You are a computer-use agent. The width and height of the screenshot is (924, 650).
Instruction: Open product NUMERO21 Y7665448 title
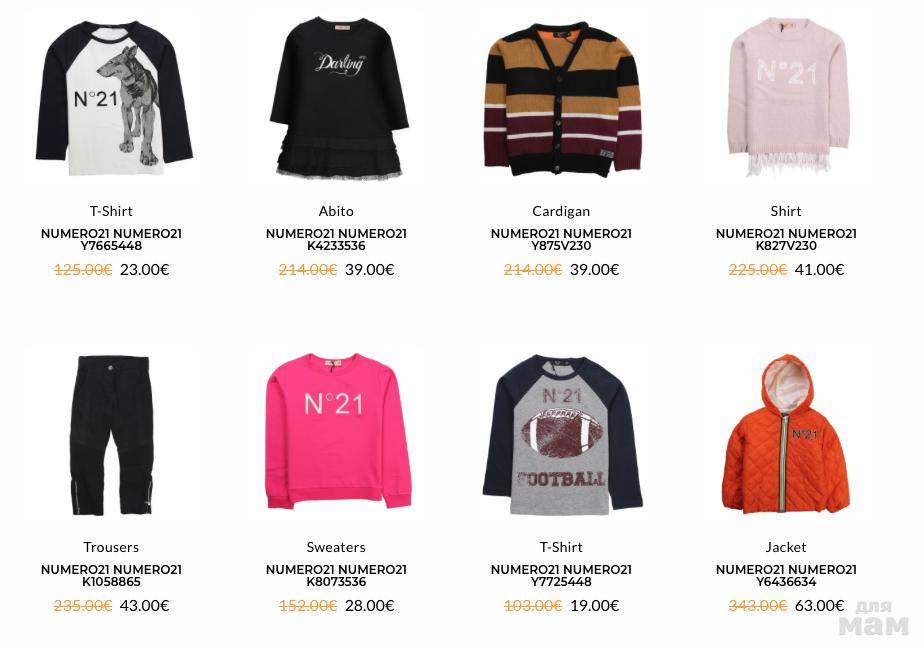(x=111, y=240)
